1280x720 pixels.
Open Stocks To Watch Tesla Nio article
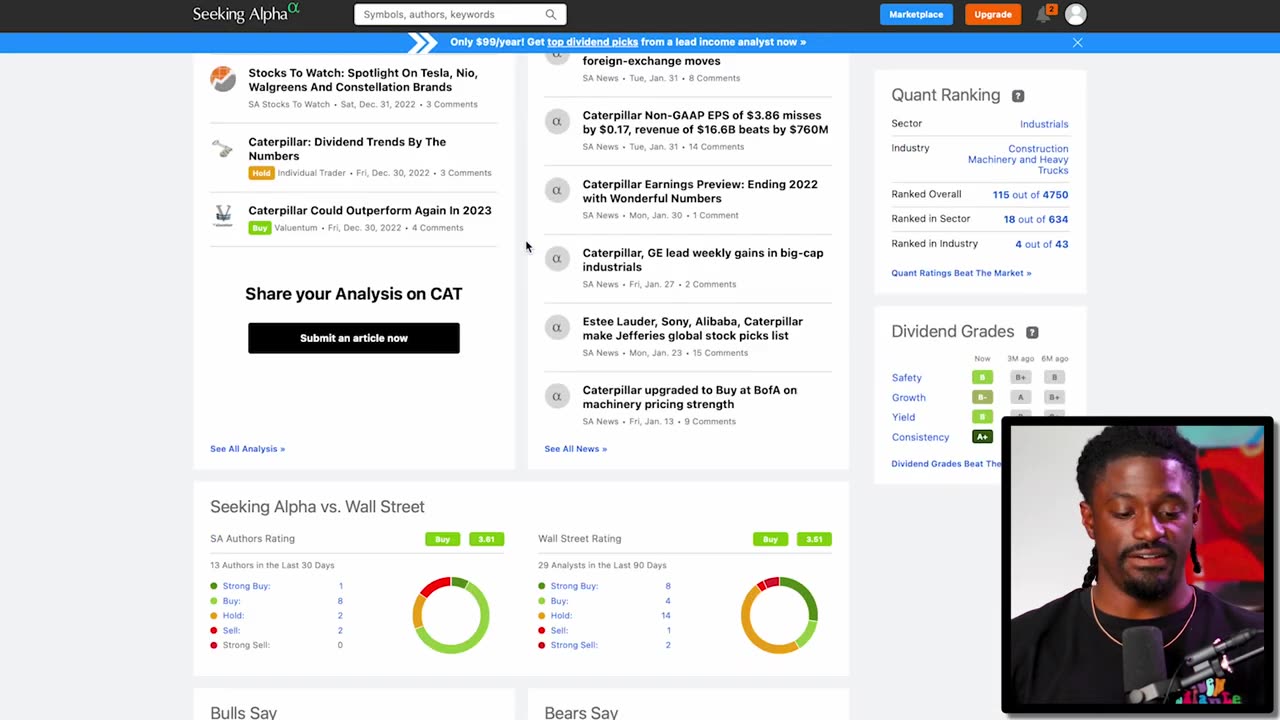363,80
